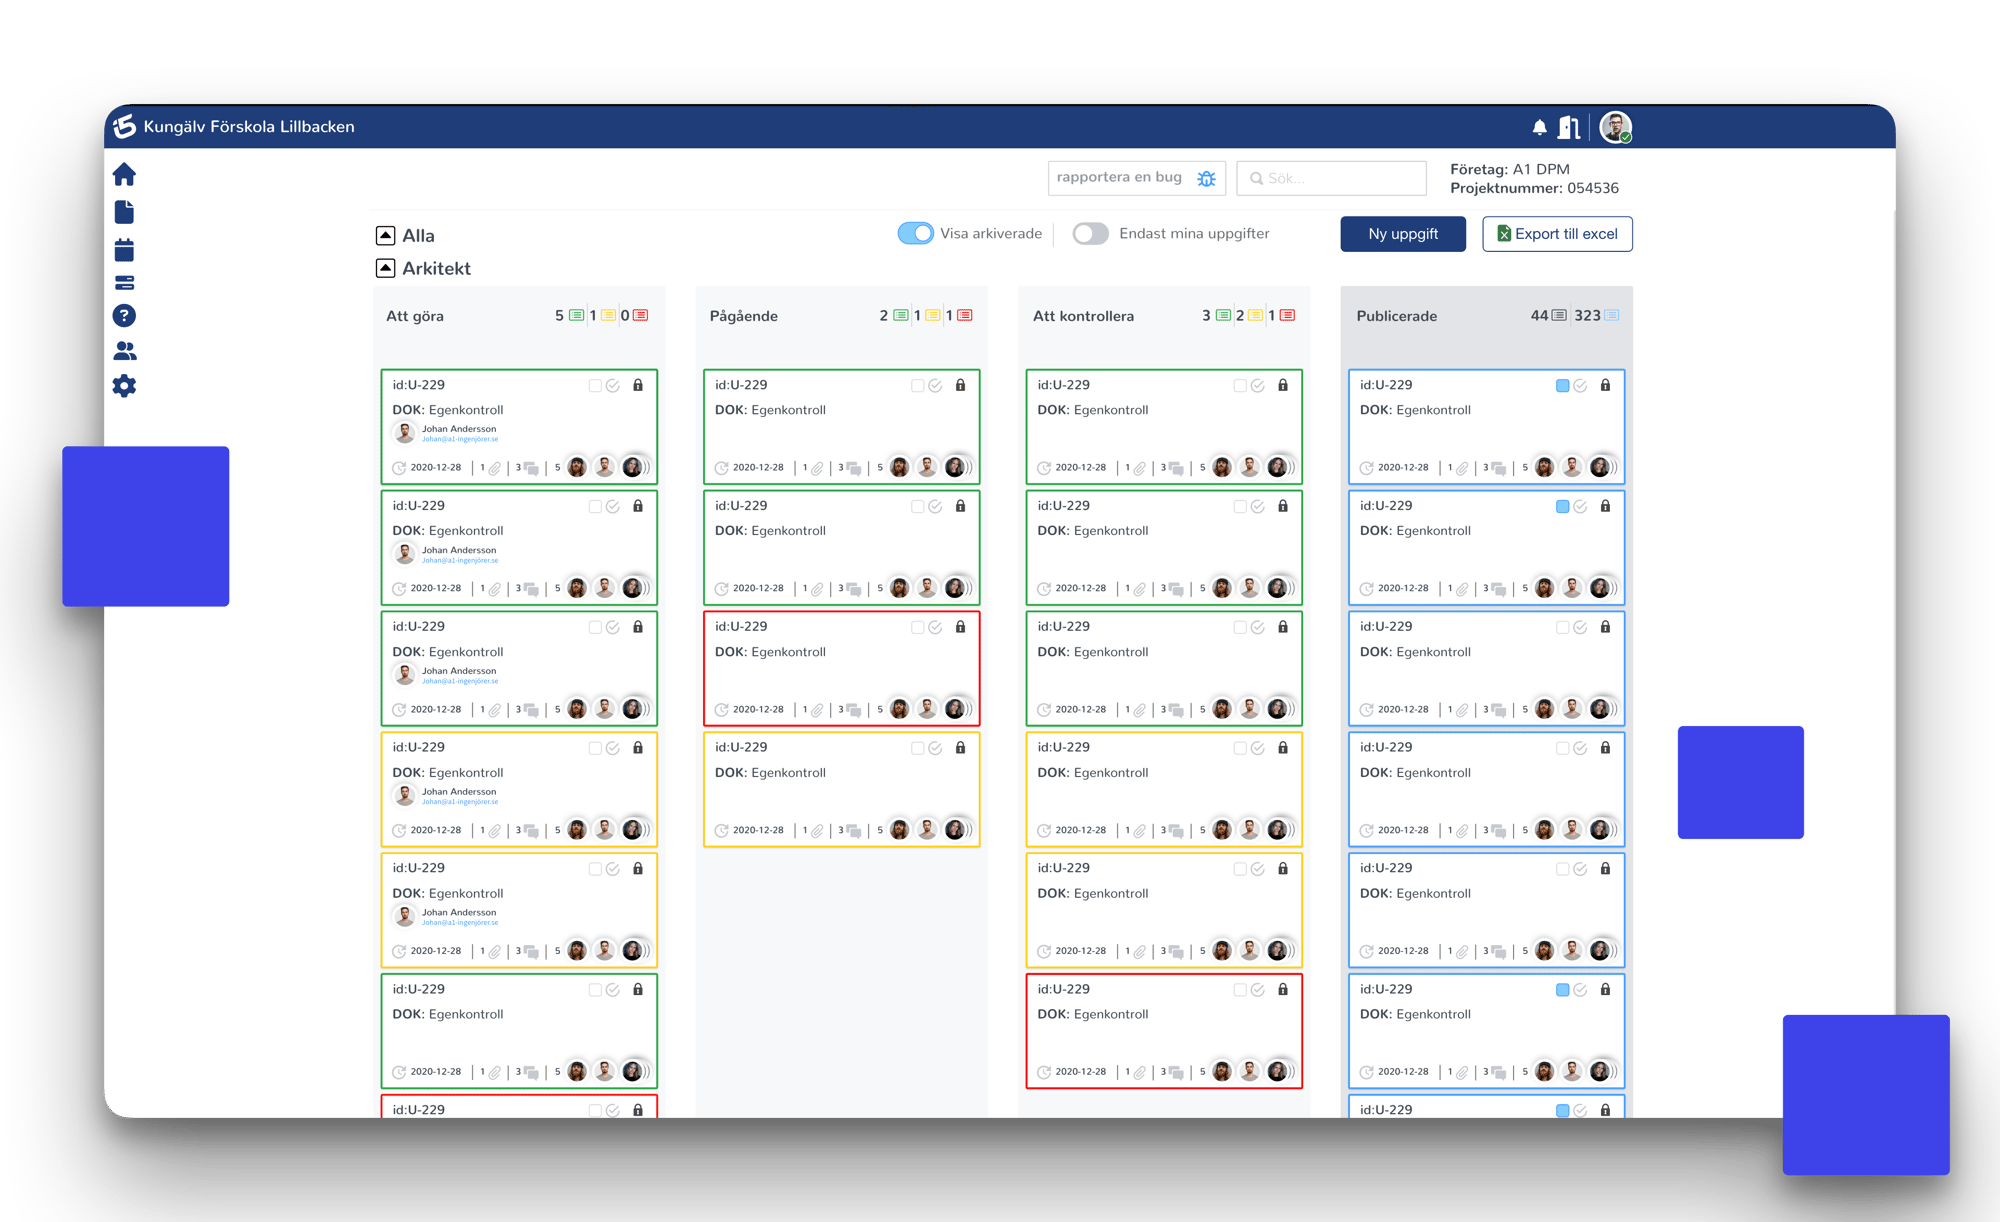
Task: Collapse the Arkitekt section
Action: tap(385, 268)
